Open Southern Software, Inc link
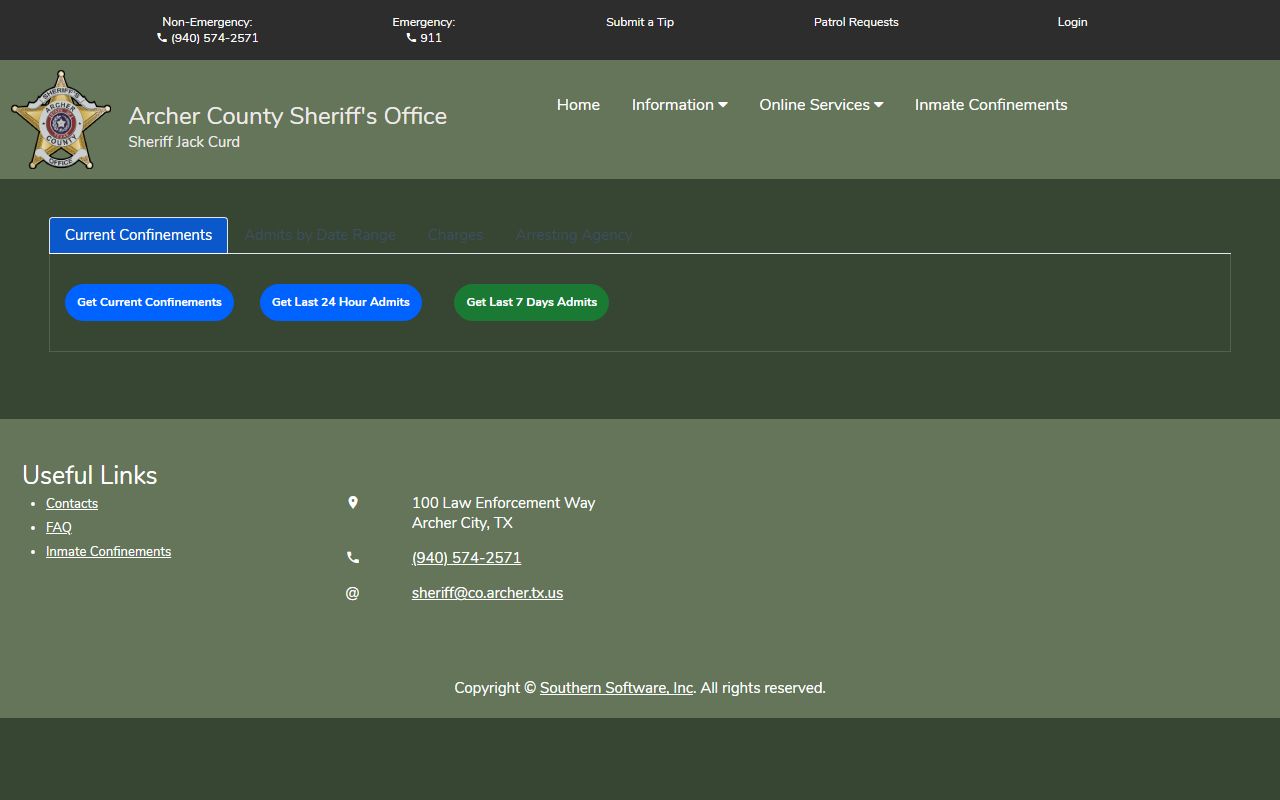Viewport: 1280px width, 800px height. (617, 688)
